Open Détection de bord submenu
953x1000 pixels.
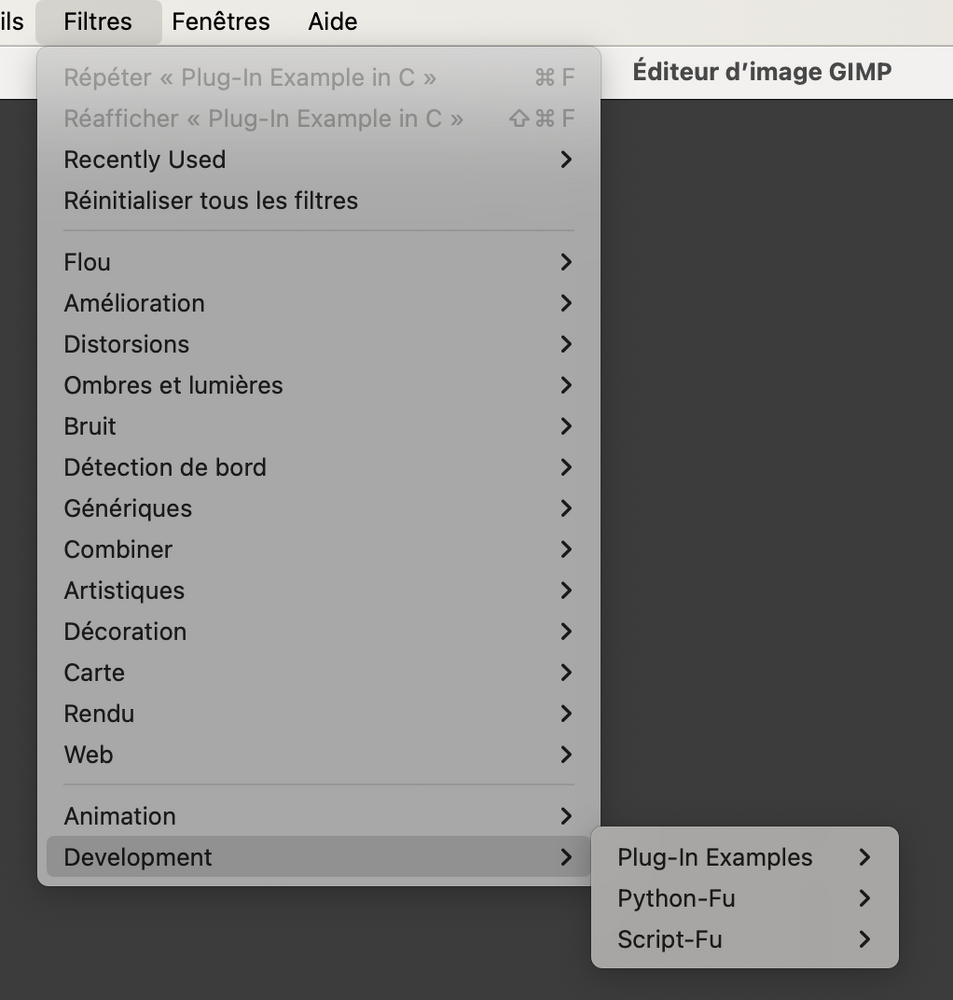165,467
